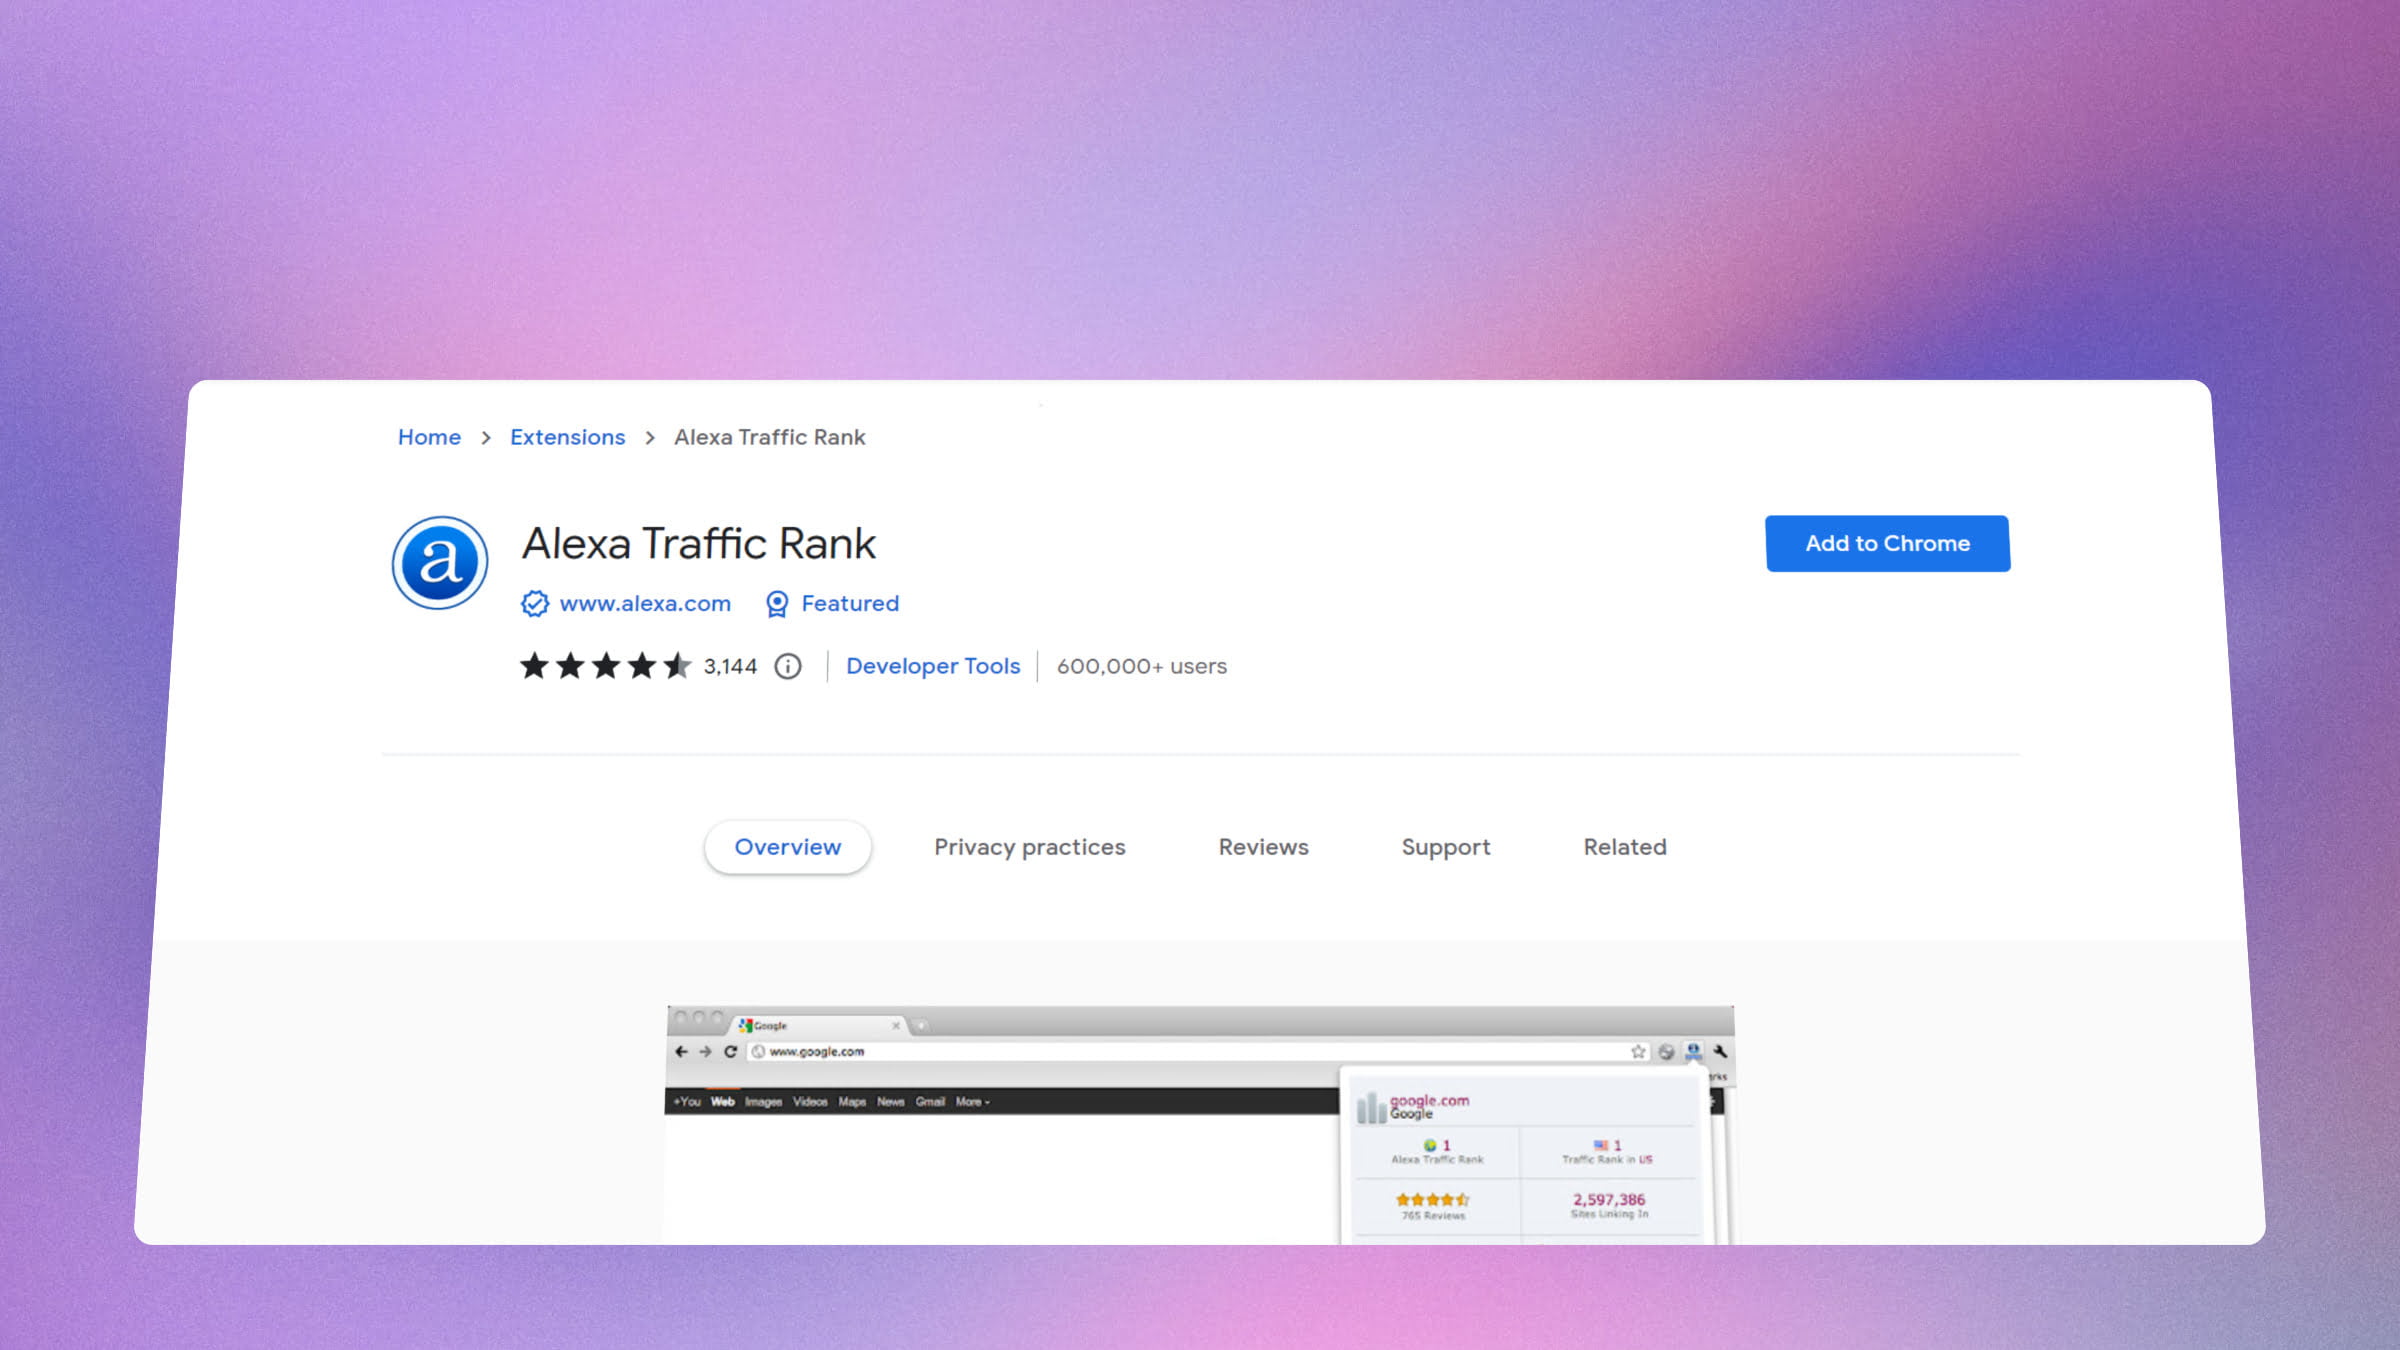2400x1350 pixels.
Task: Click the verified publisher shield icon
Action: pos(532,602)
